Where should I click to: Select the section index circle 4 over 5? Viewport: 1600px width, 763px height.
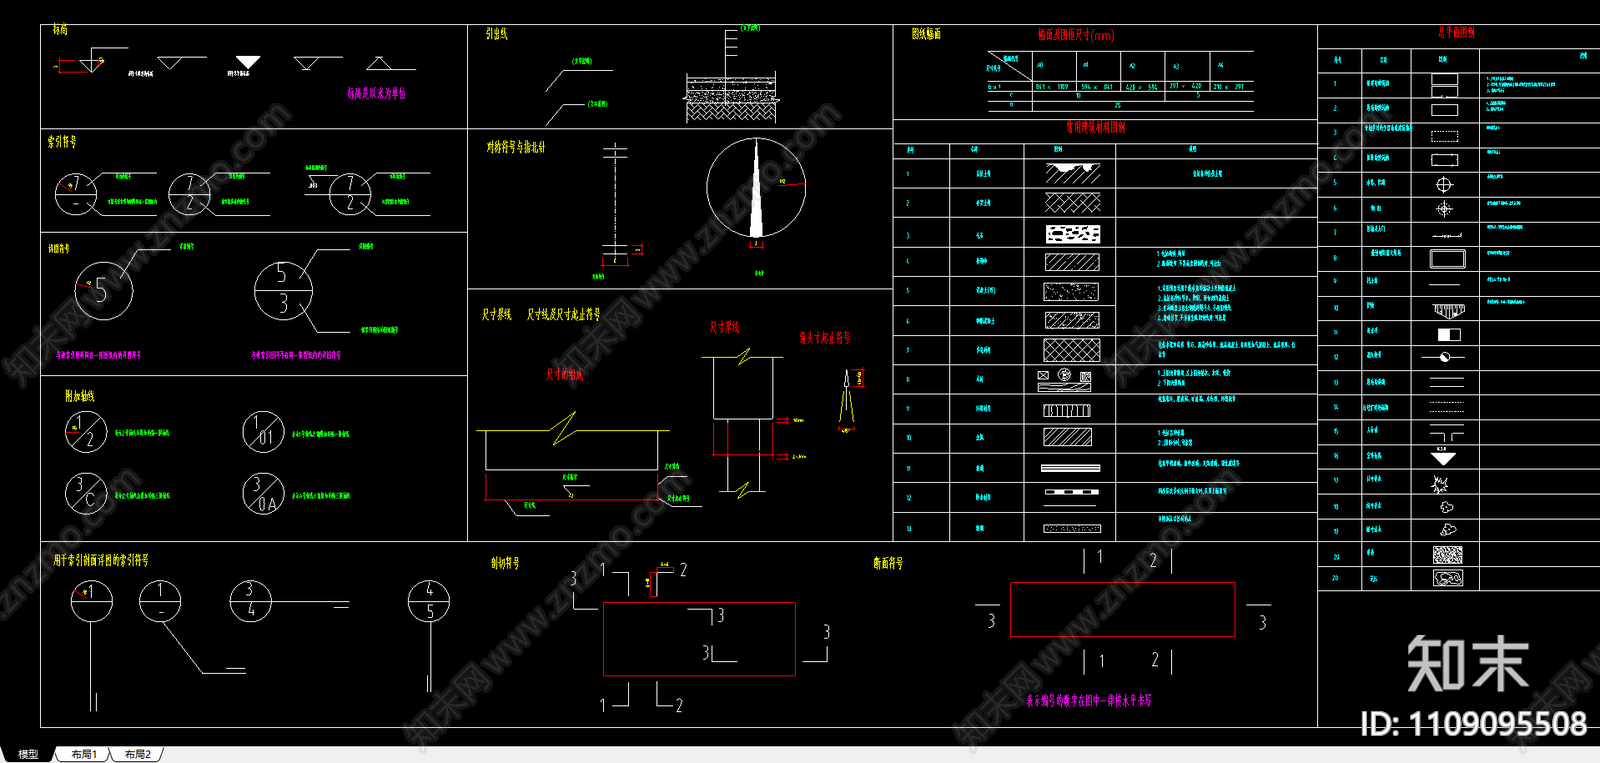coord(429,601)
